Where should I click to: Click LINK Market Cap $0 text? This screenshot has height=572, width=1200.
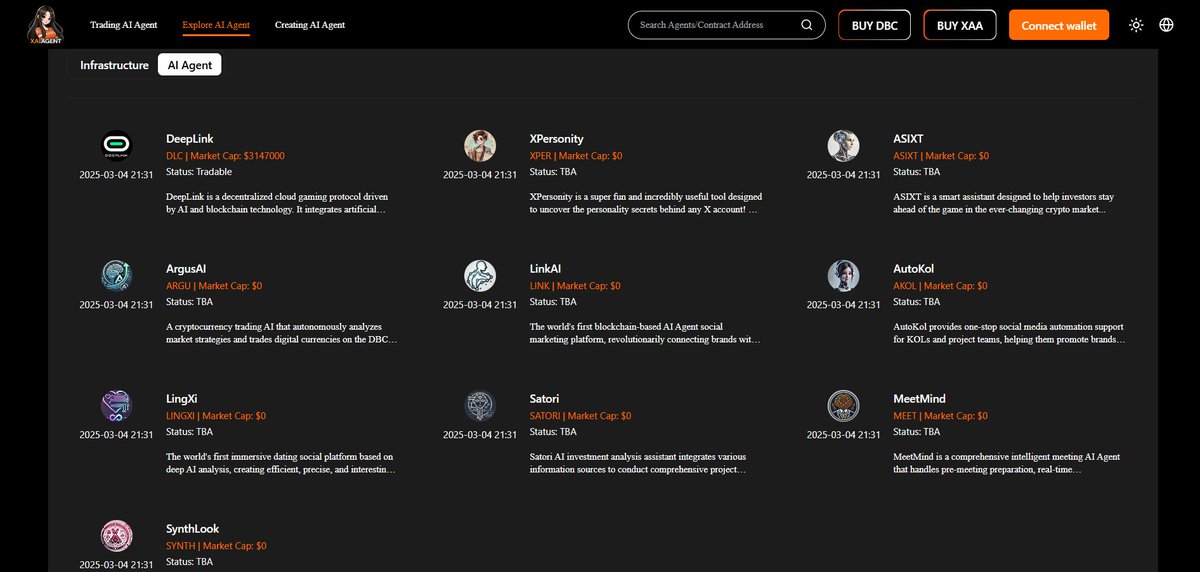pos(575,286)
